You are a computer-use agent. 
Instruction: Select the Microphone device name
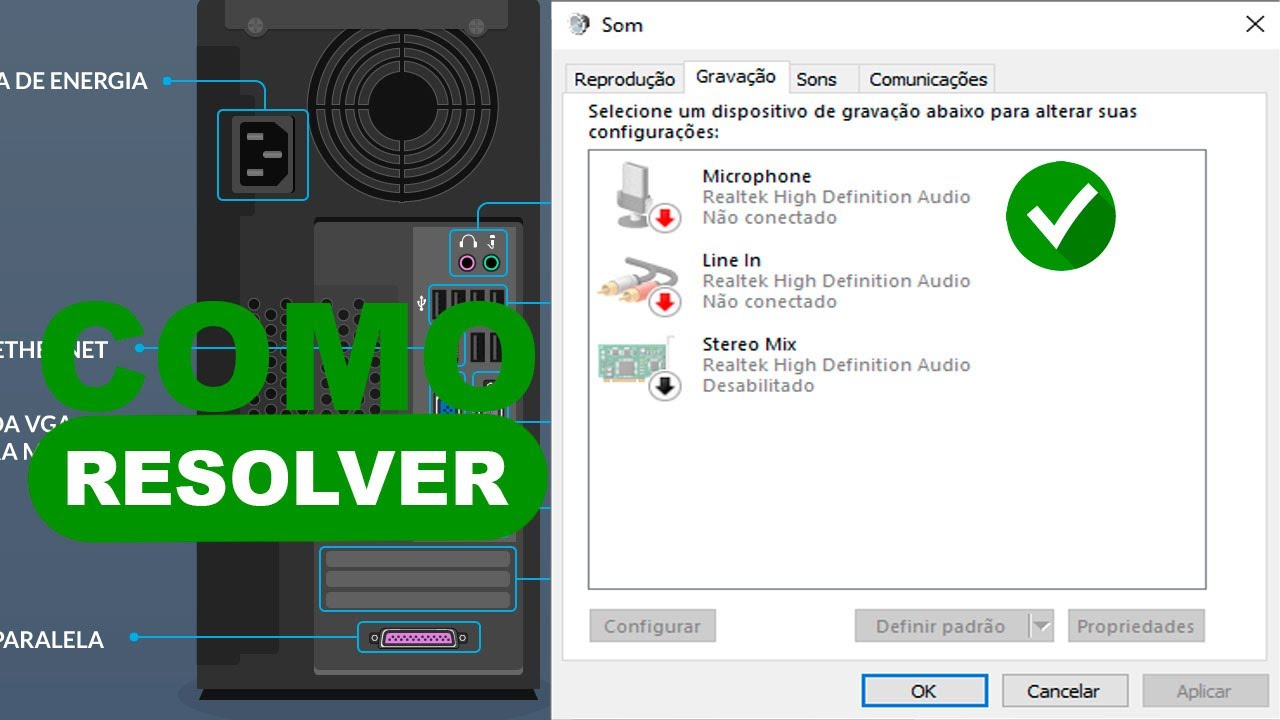pyautogui.click(x=757, y=176)
